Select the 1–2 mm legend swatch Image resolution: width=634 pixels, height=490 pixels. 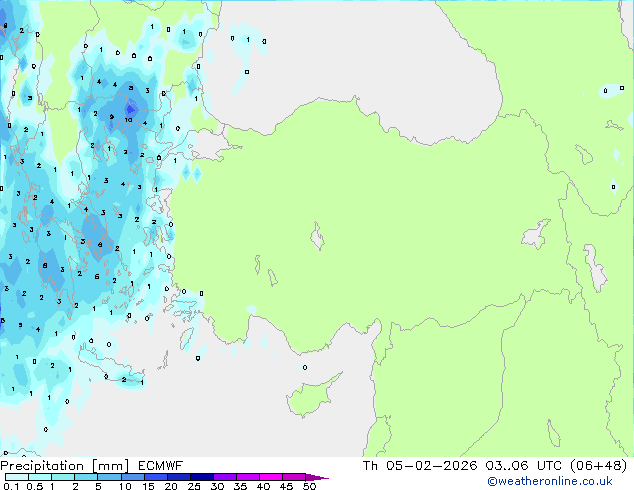pyautogui.click(x=63, y=477)
